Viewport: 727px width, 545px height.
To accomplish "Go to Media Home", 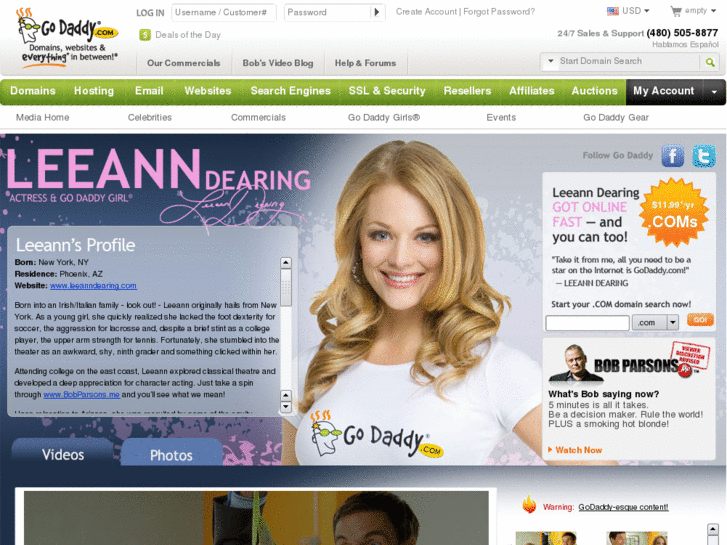I will 43,118.
